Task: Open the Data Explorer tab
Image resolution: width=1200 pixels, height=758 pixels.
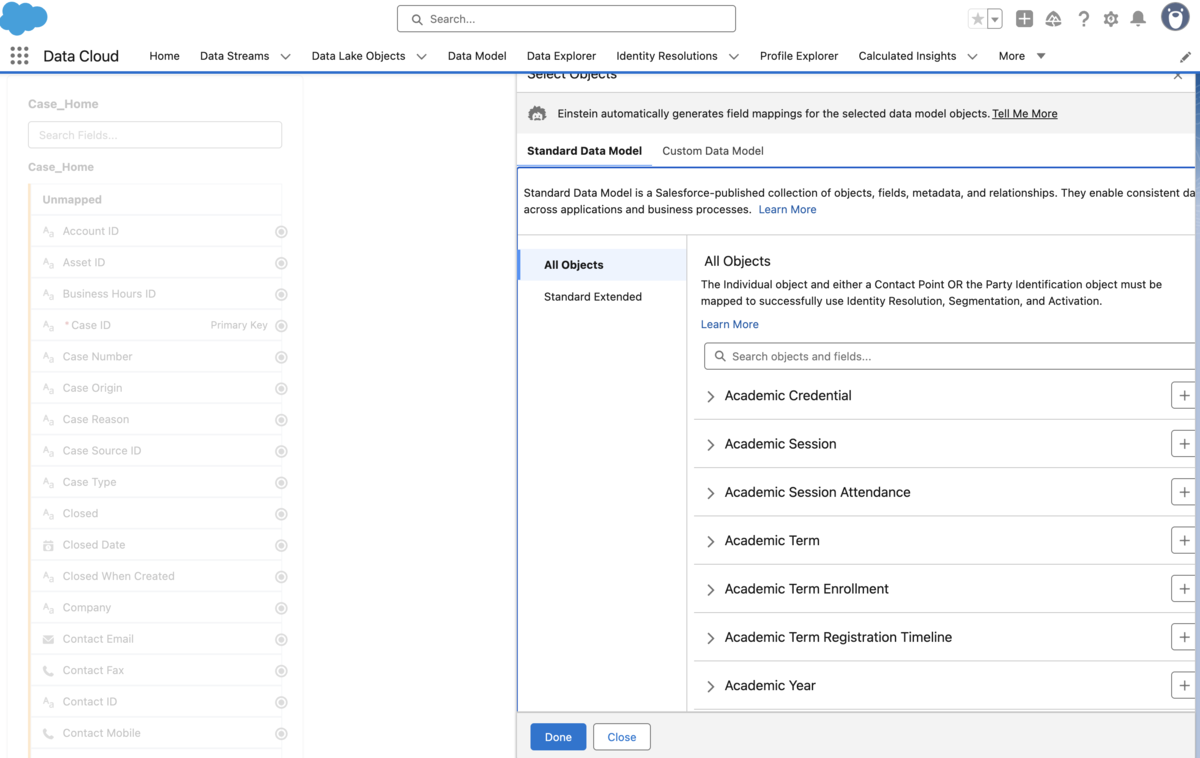Action: (561, 56)
